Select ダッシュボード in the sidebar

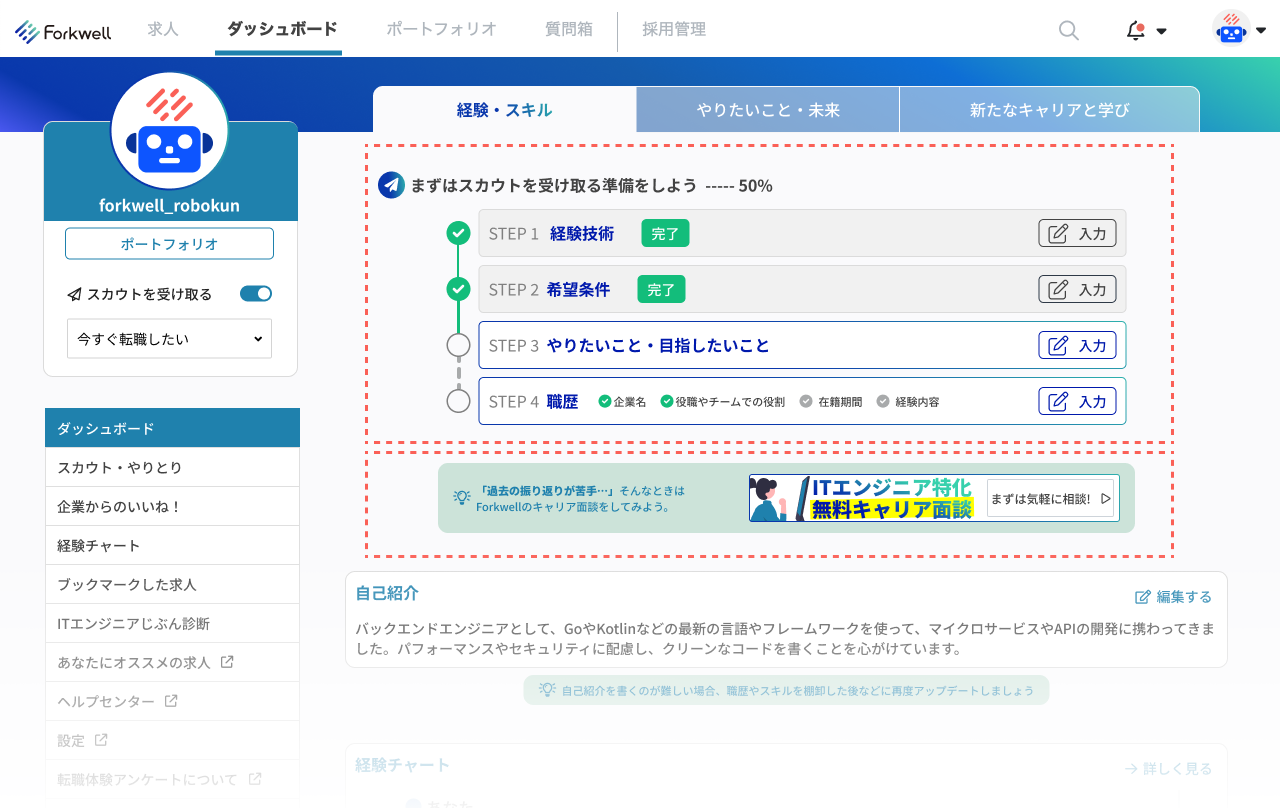point(172,428)
